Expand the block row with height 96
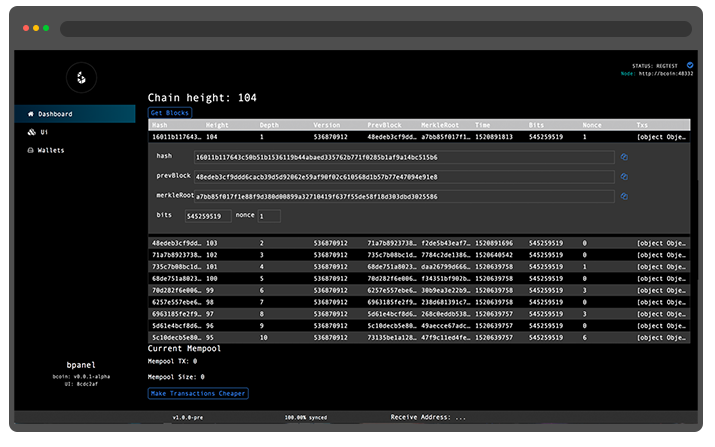Image resolution: width=715 pixels, height=447 pixels. click(419, 326)
